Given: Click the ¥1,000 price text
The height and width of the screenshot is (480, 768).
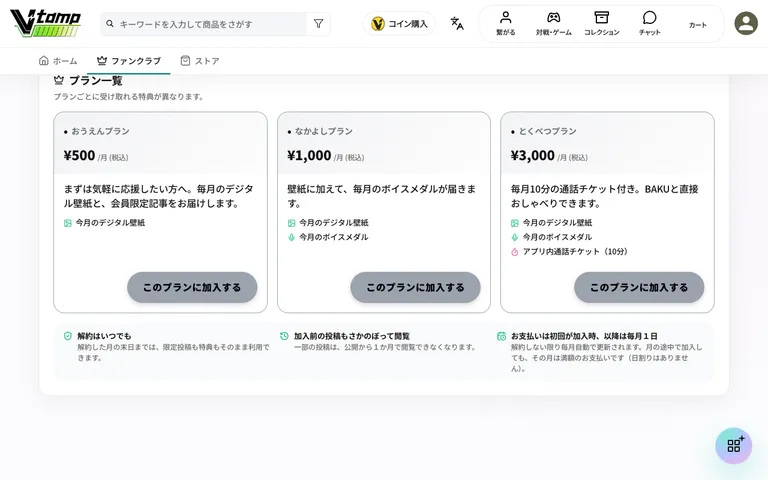Looking at the screenshot, I should (x=309, y=155).
